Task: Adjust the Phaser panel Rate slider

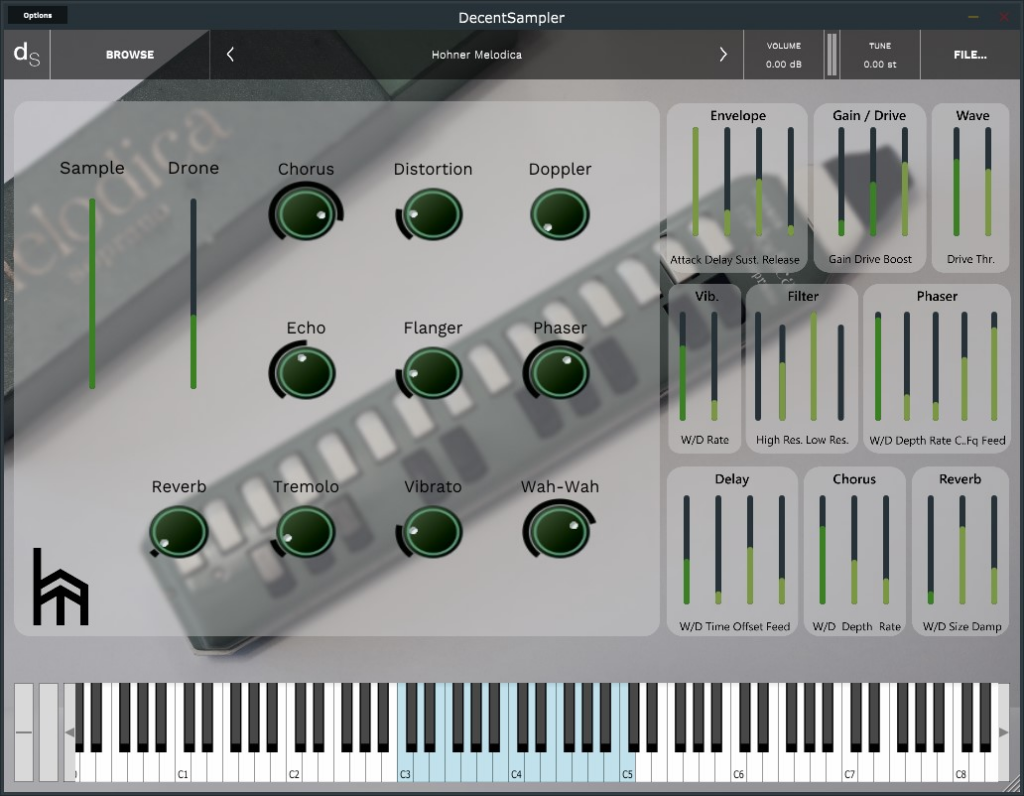Action: click(x=936, y=366)
